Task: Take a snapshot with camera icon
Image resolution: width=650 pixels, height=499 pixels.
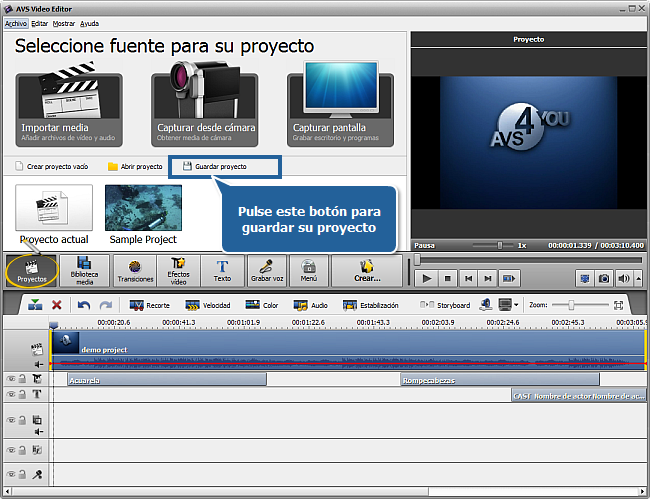Action: click(604, 279)
